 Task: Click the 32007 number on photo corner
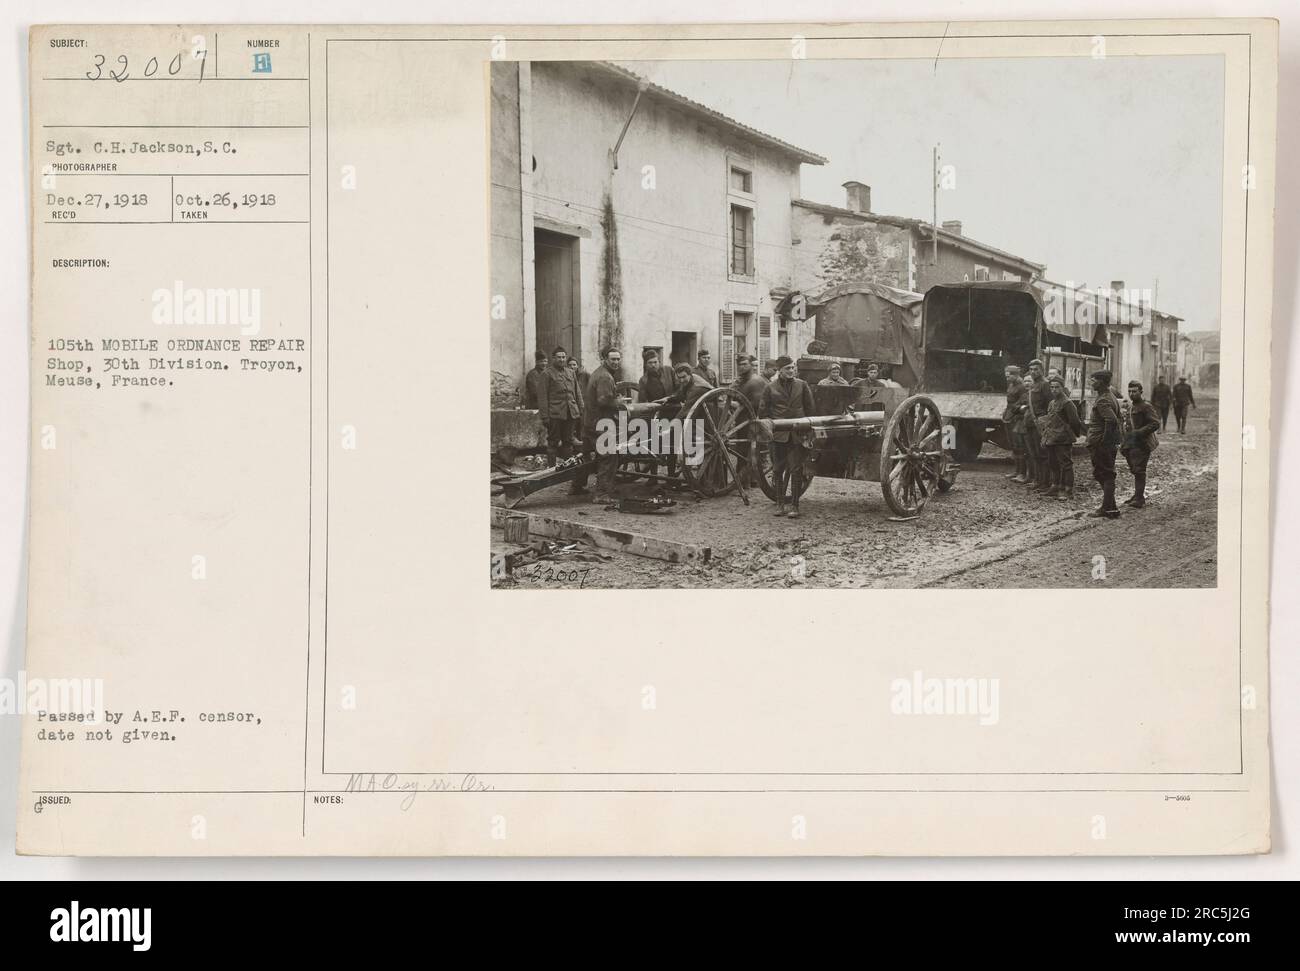point(541,574)
